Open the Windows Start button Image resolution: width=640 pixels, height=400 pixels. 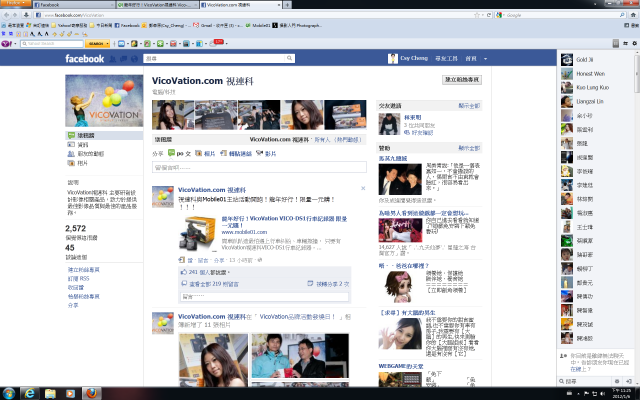point(8,393)
